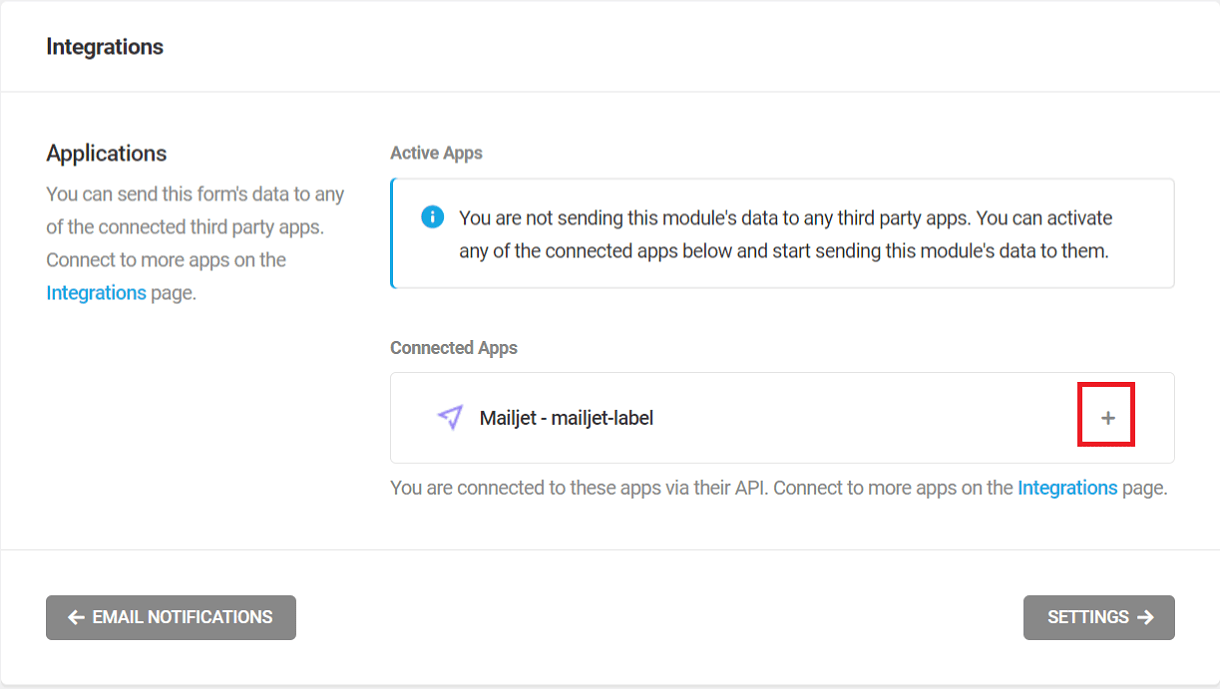Click the Applications section title
Viewport: 1220px width, 689px height.
tap(106, 153)
